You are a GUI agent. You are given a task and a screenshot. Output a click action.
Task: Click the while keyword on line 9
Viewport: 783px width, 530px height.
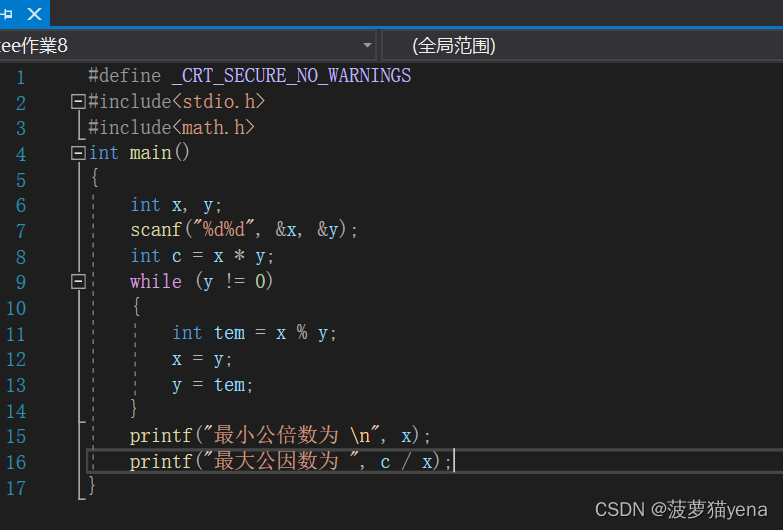point(156,281)
